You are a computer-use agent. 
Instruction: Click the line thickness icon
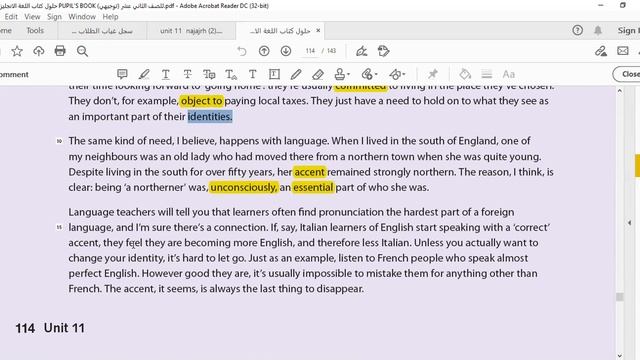(487, 74)
